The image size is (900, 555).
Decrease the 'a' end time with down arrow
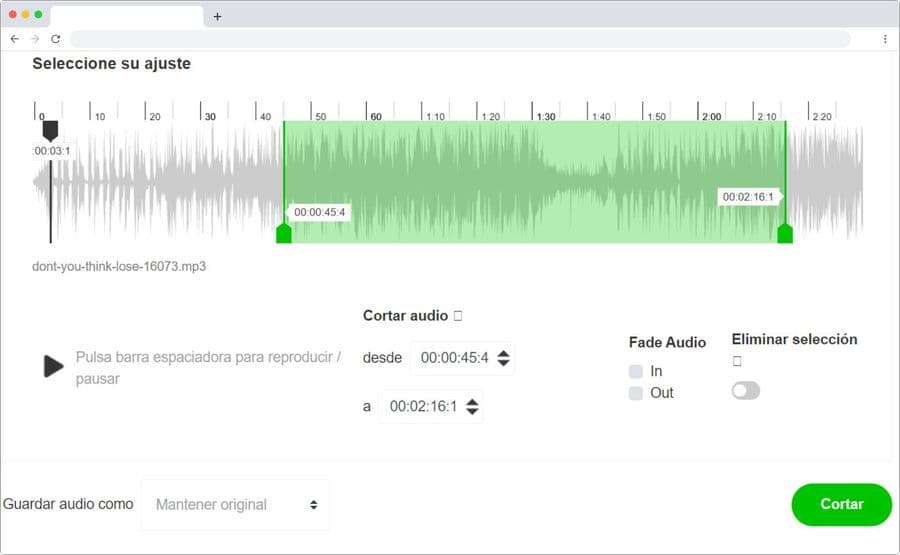[472, 412]
